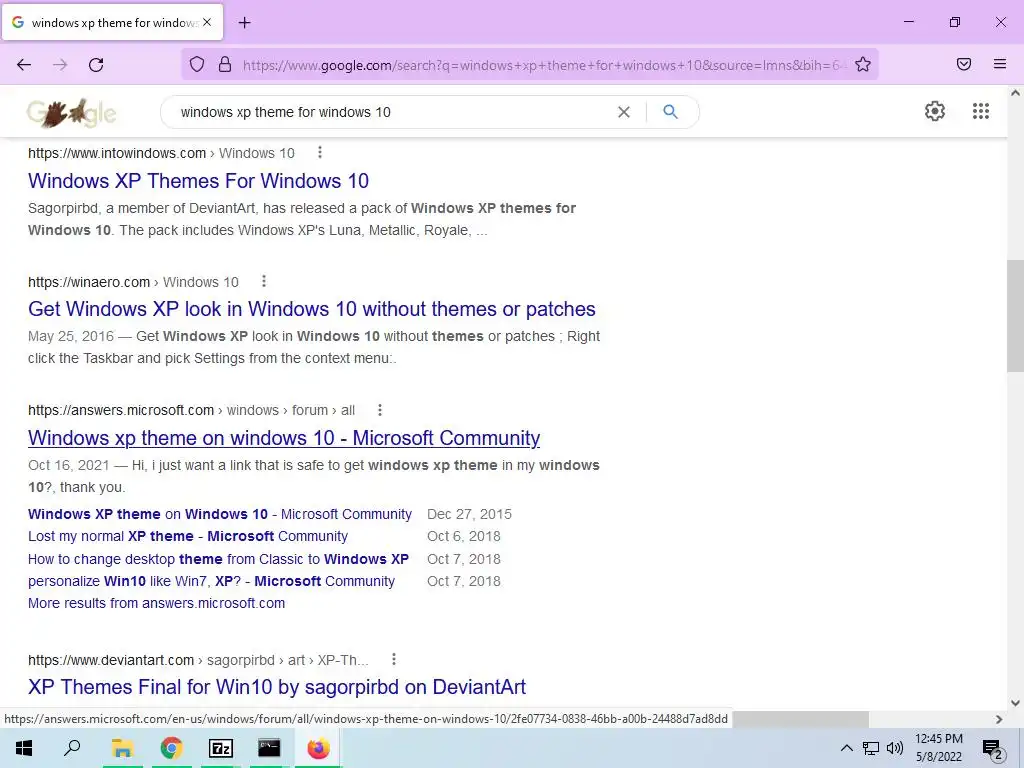This screenshot has height=768, width=1024.
Task: Open 'Windows XP Themes For Windows 10' result
Action: tap(199, 181)
